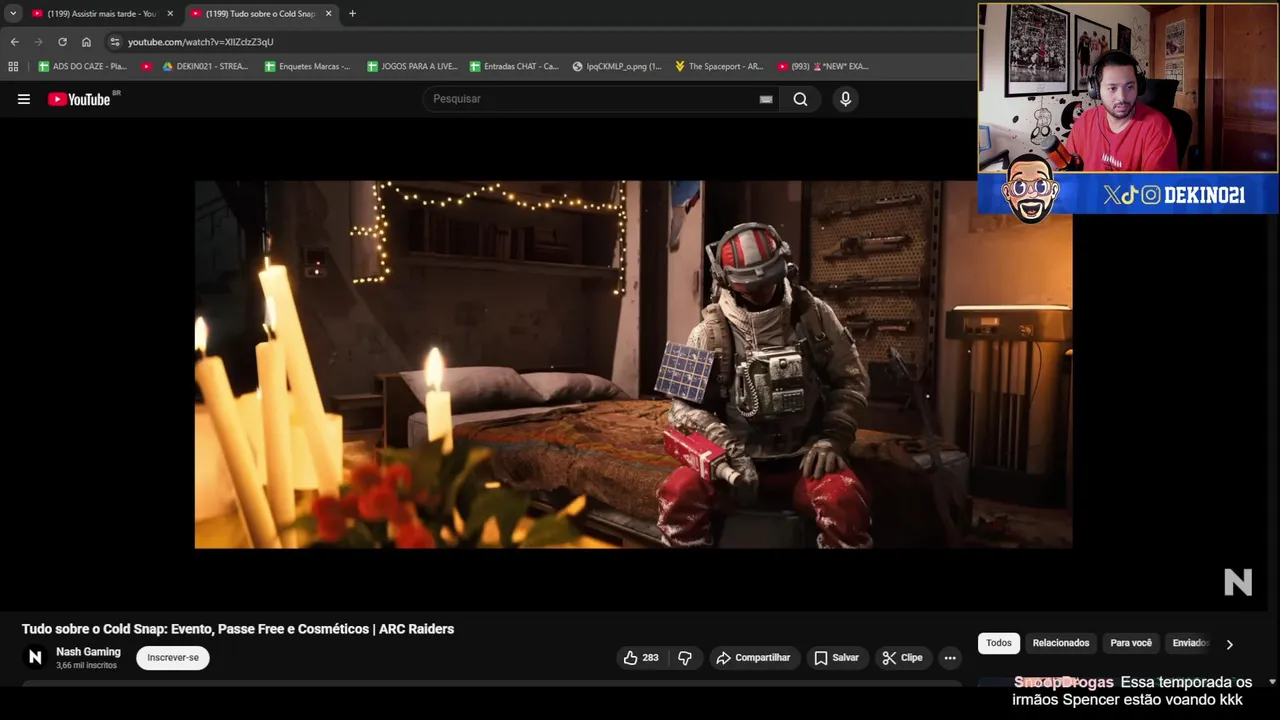This screenshot has height=720, width=1280.
Task: Open the apps grid in bookmarks bar
Action: click(13, 67)
